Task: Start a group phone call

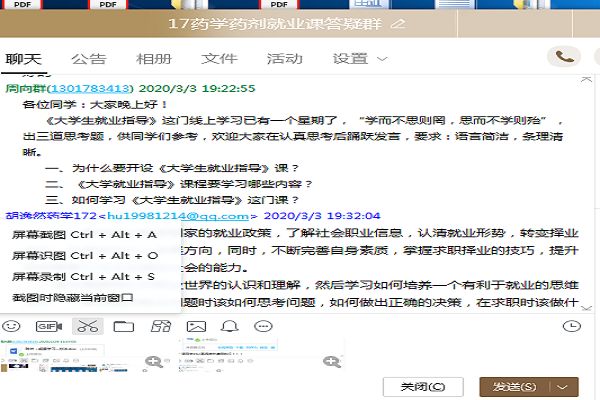Action: (566, 58)
